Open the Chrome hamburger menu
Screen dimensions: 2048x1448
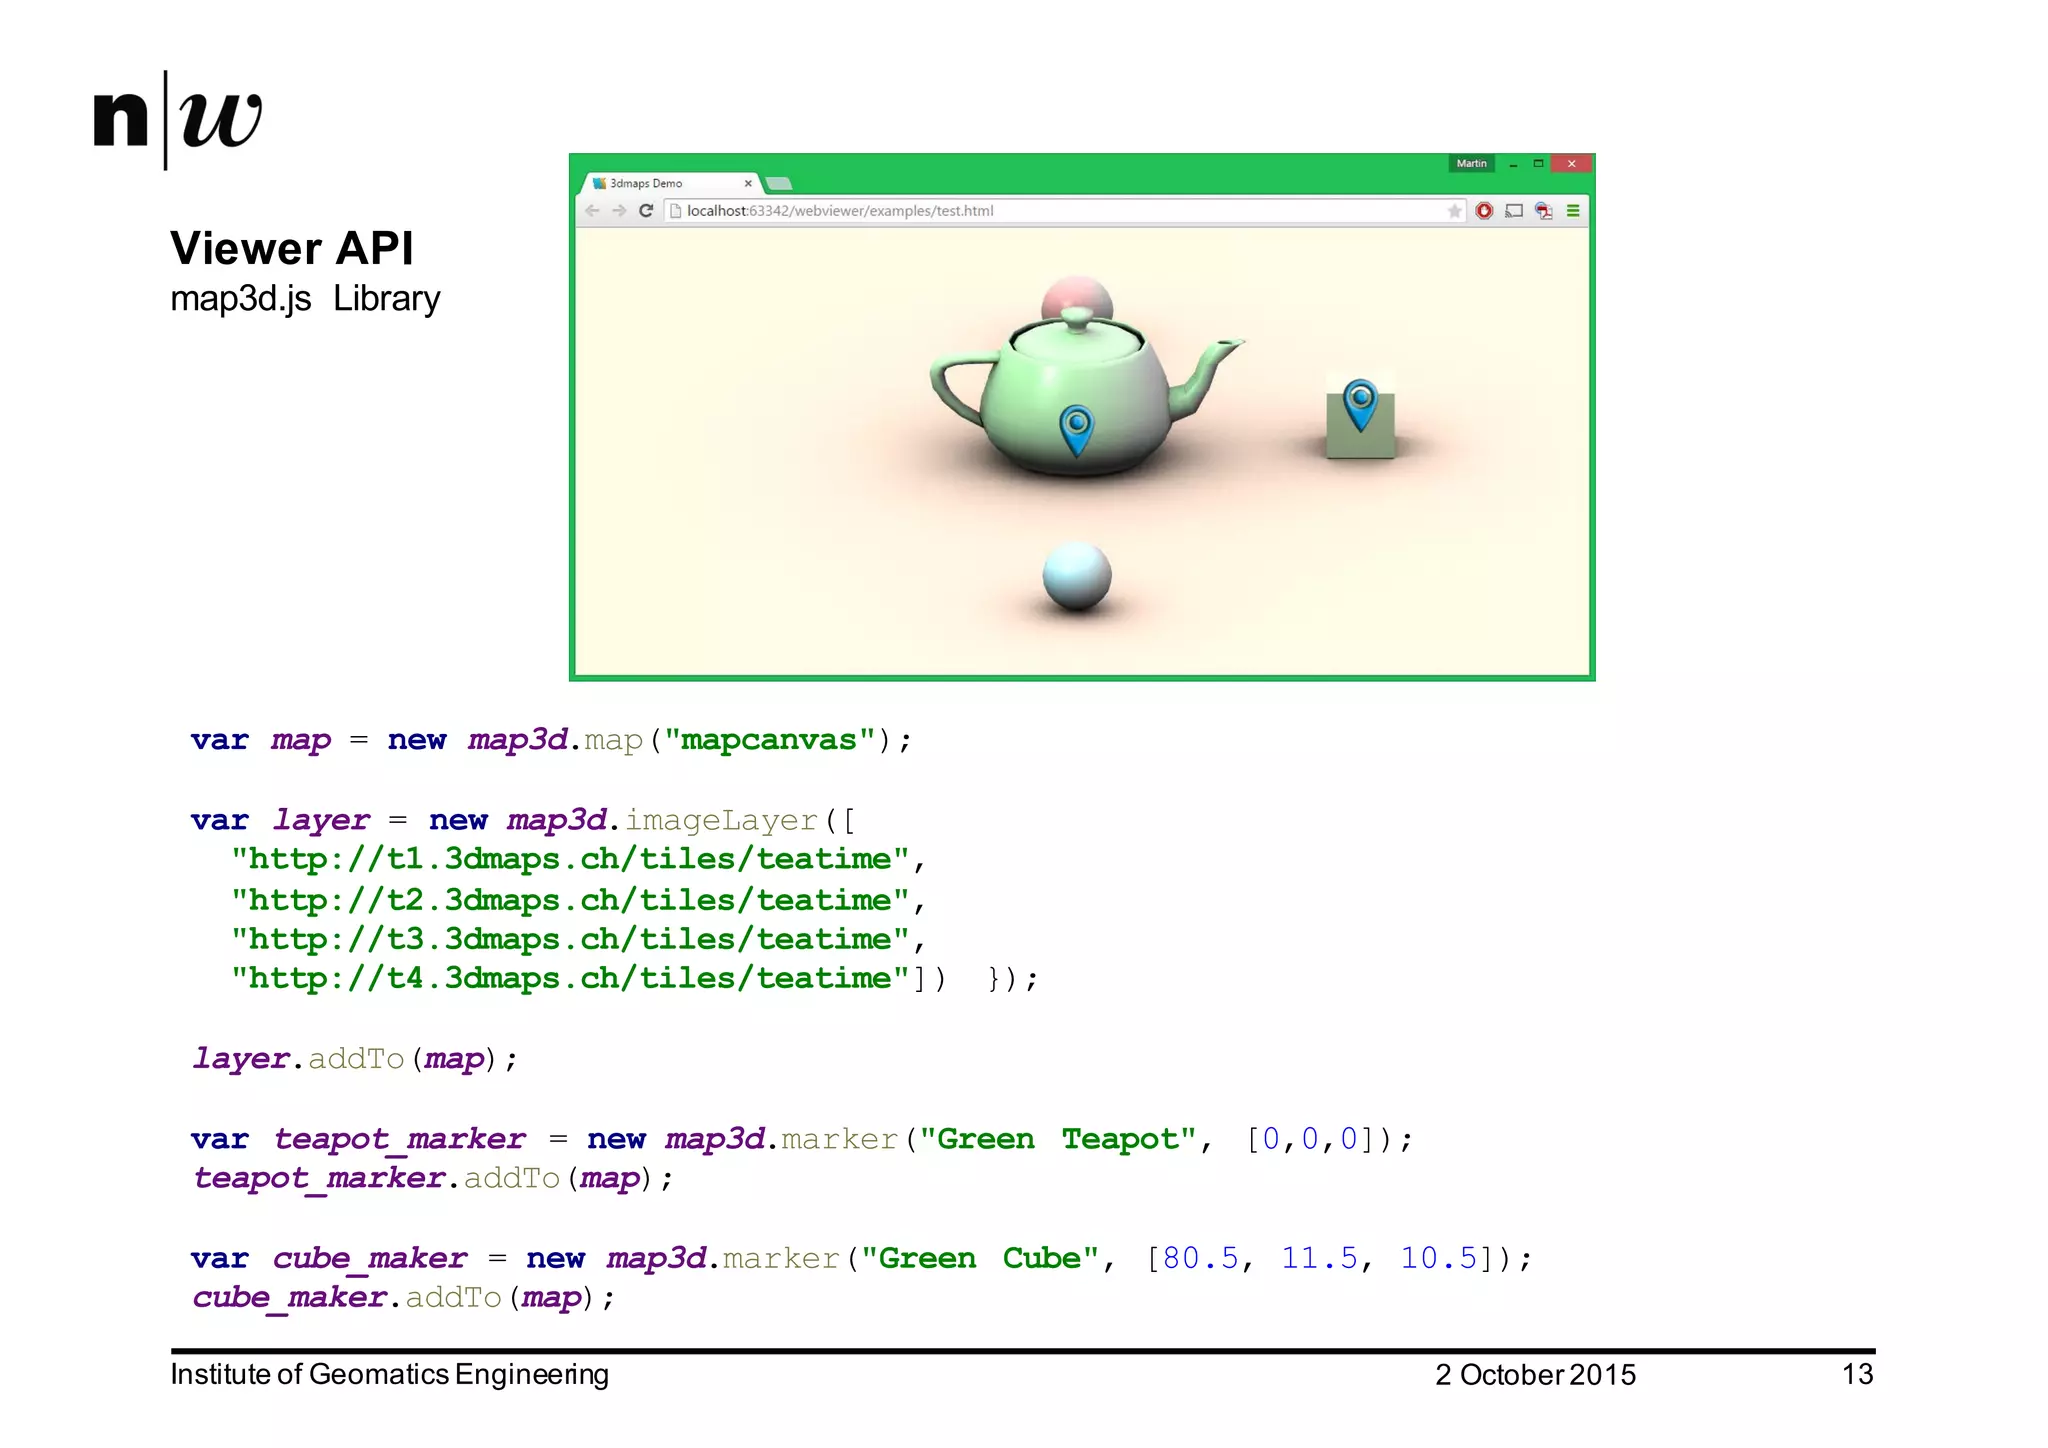[1573, 211]
